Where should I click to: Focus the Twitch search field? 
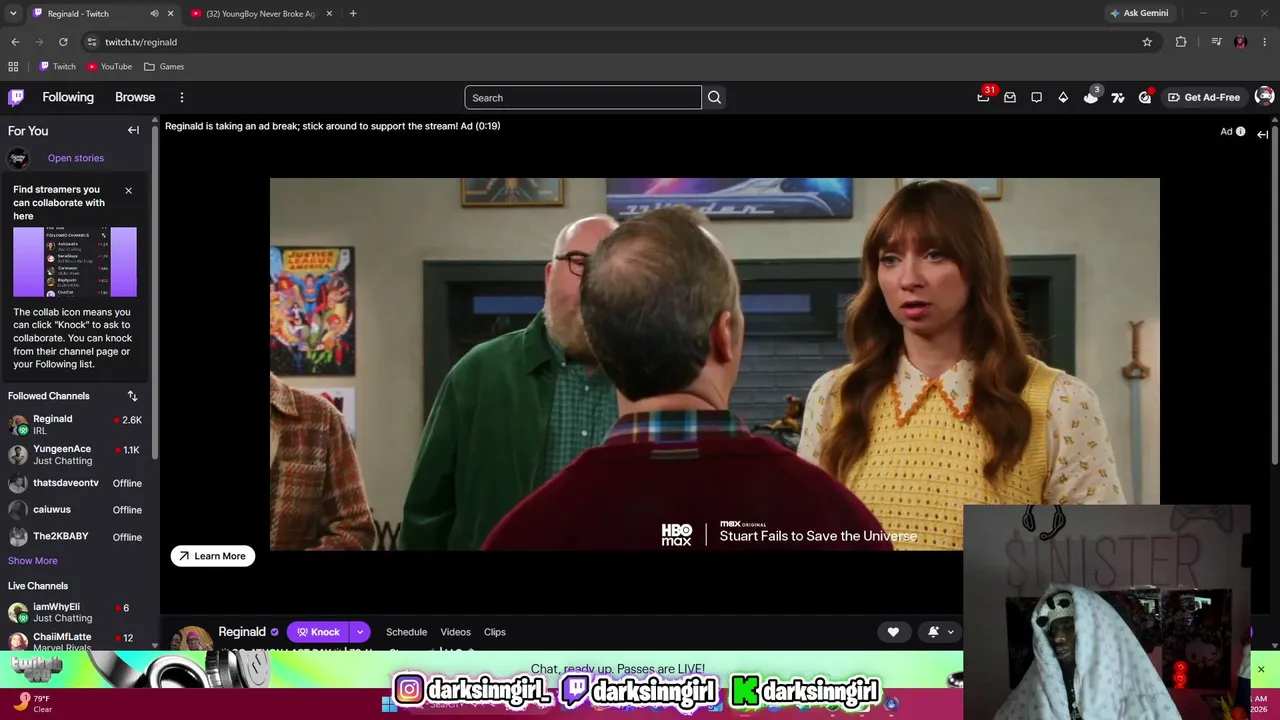point(583,97)
